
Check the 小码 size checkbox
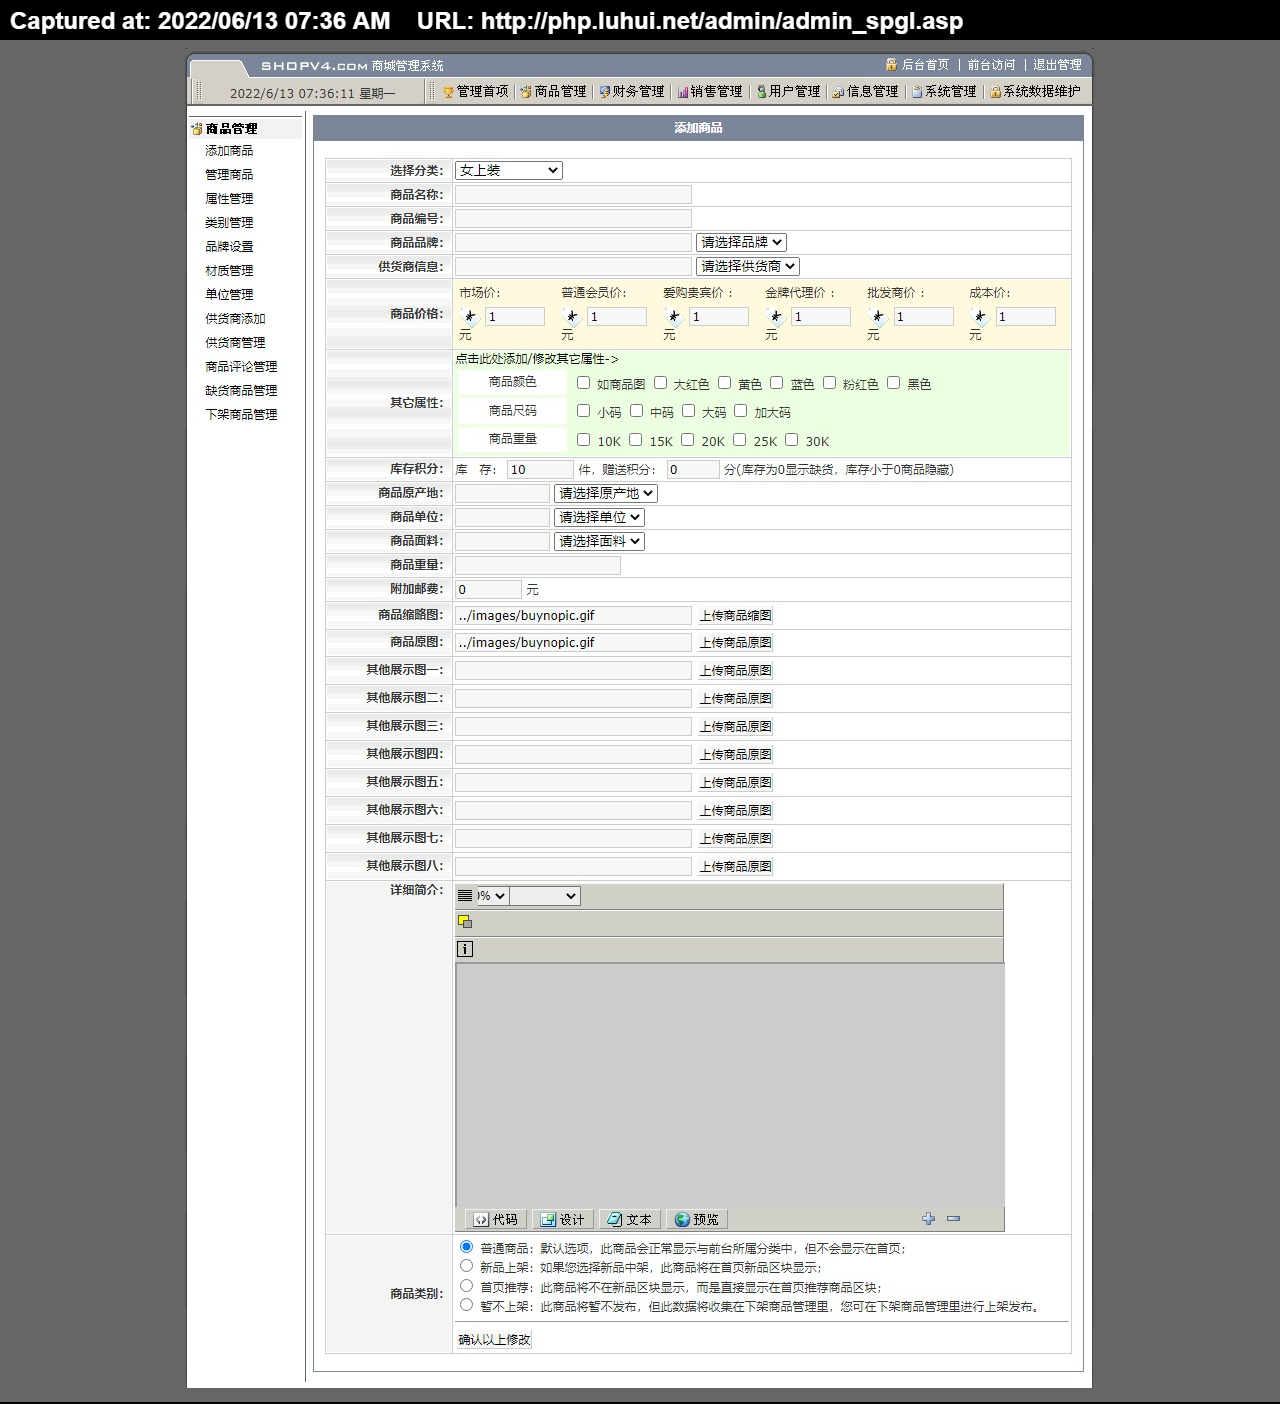tap(584, 411)
